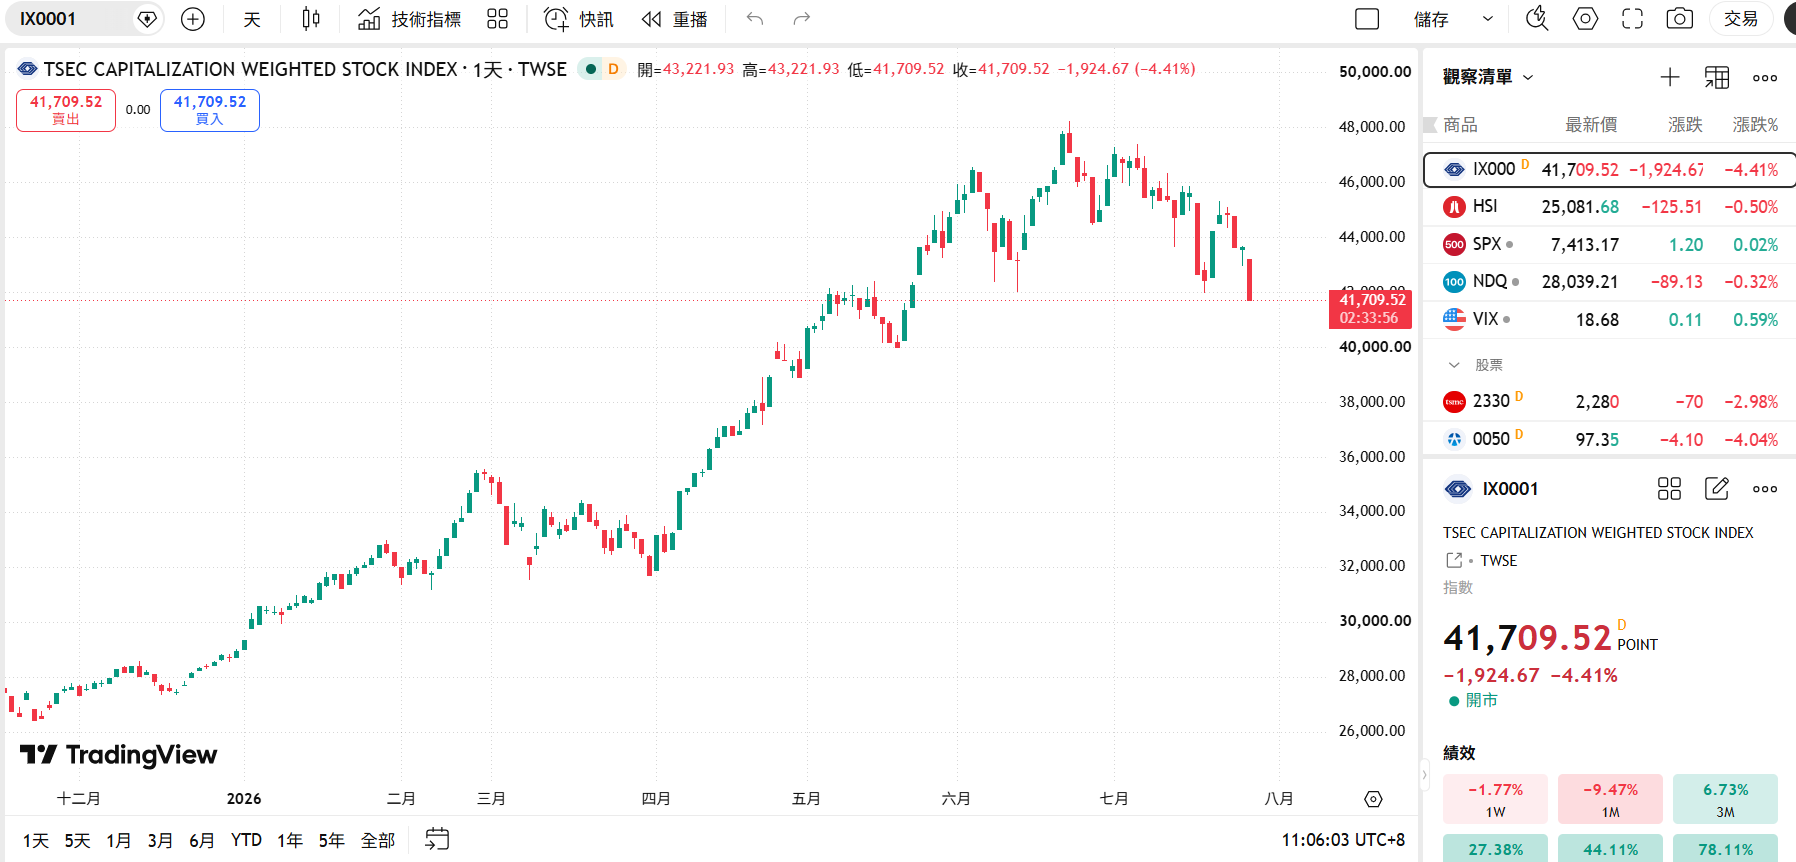The image size is (1796, 862).
Task: Select the HSI watchlist row
Action: point(1610,207)
